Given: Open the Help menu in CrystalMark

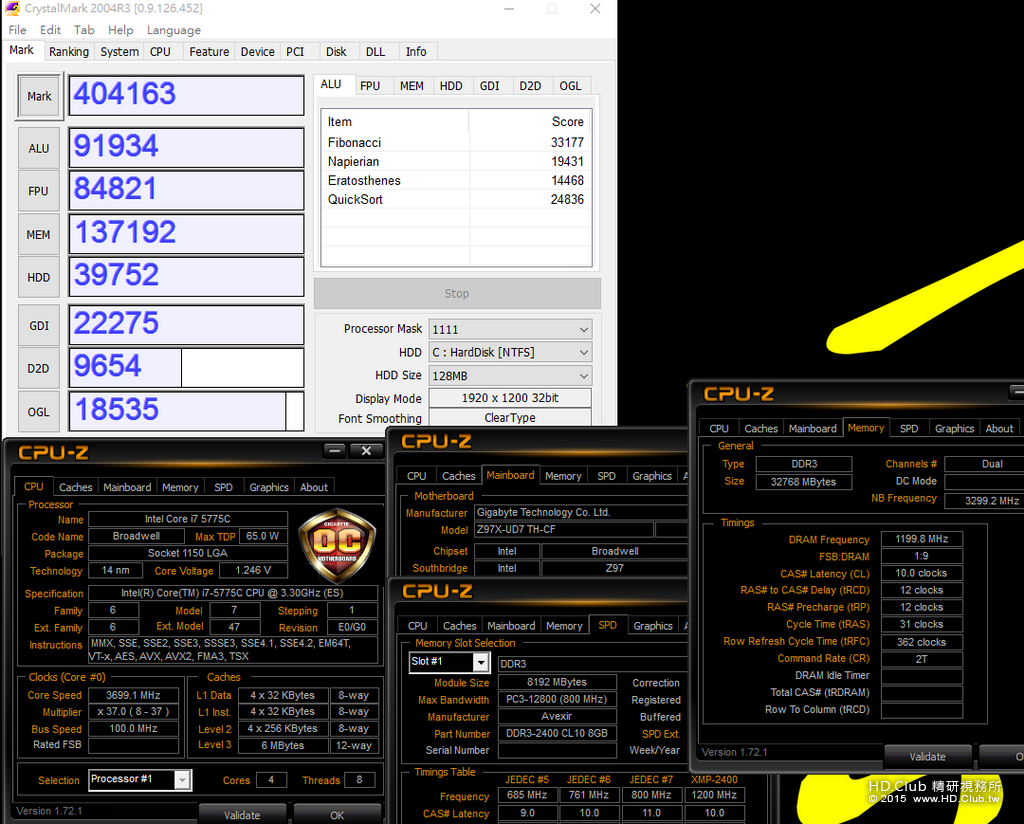Looking at the screenshot, I should point(121,30).
